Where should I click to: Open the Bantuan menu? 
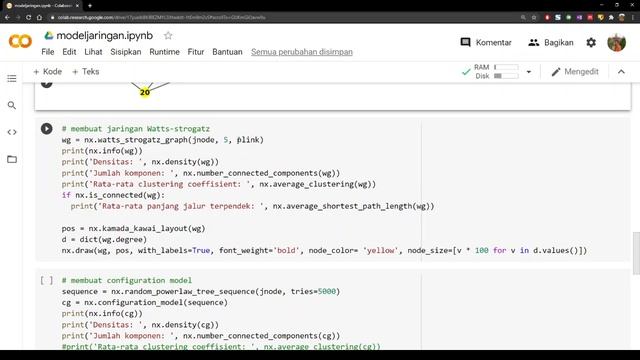coord(227,52)
